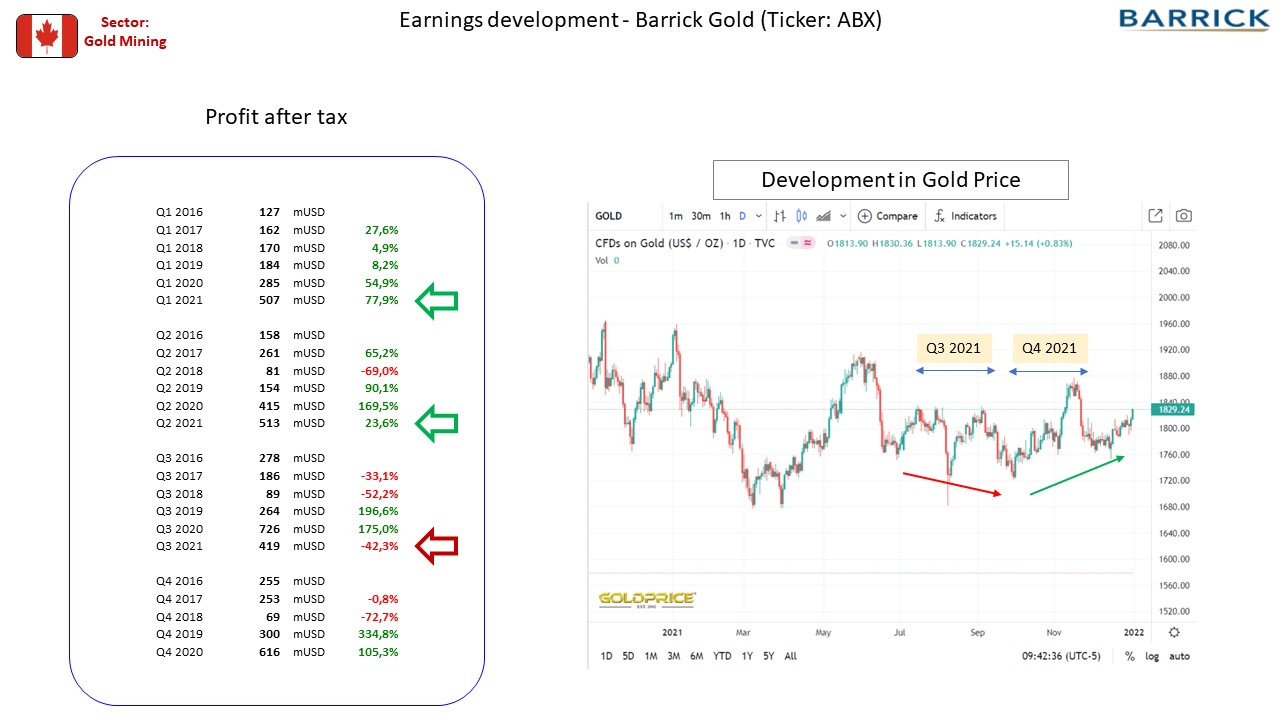
Task: Click the 77,9% growth value
Action: click(x=382, y=300)
